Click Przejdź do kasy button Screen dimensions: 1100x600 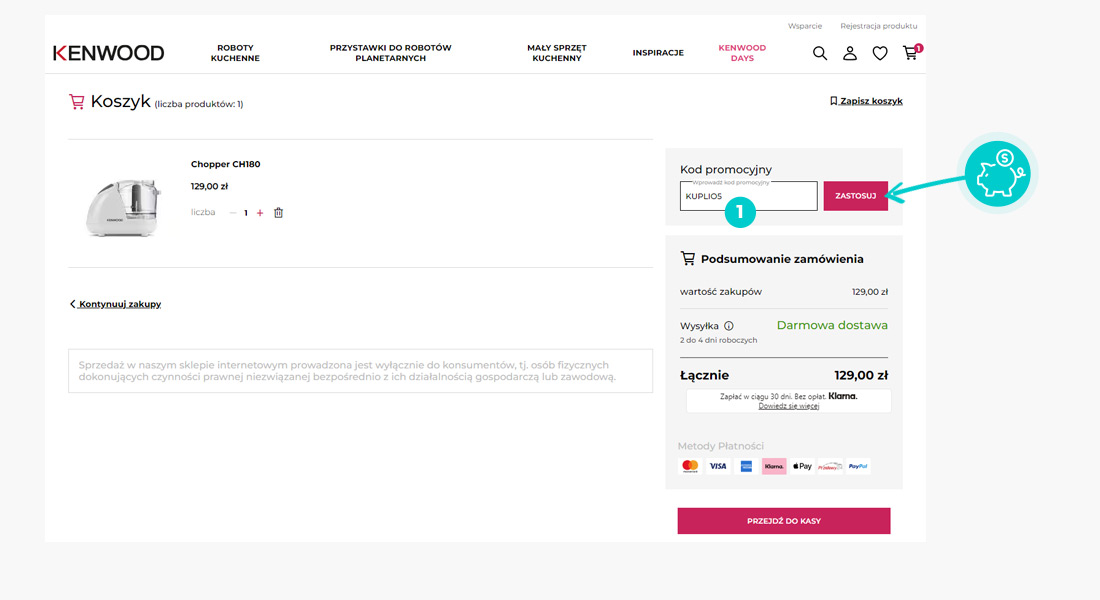tap(784, 521)
